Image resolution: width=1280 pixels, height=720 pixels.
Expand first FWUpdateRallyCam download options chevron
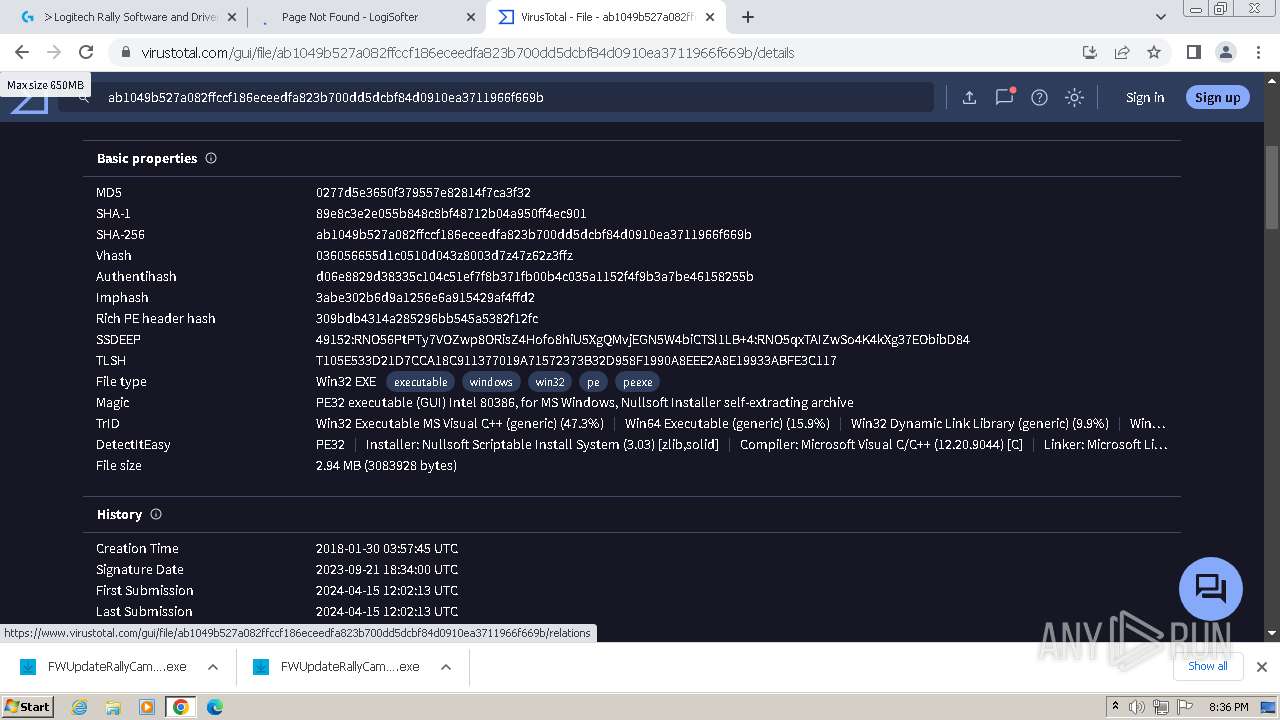[213, 667]
